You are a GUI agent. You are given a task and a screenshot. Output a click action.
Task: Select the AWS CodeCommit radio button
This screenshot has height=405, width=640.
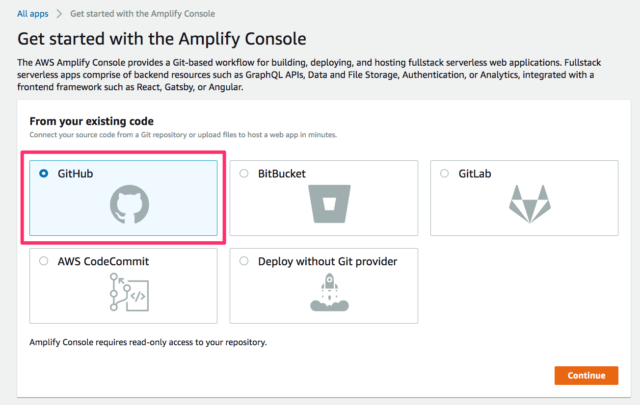(44, 261)
